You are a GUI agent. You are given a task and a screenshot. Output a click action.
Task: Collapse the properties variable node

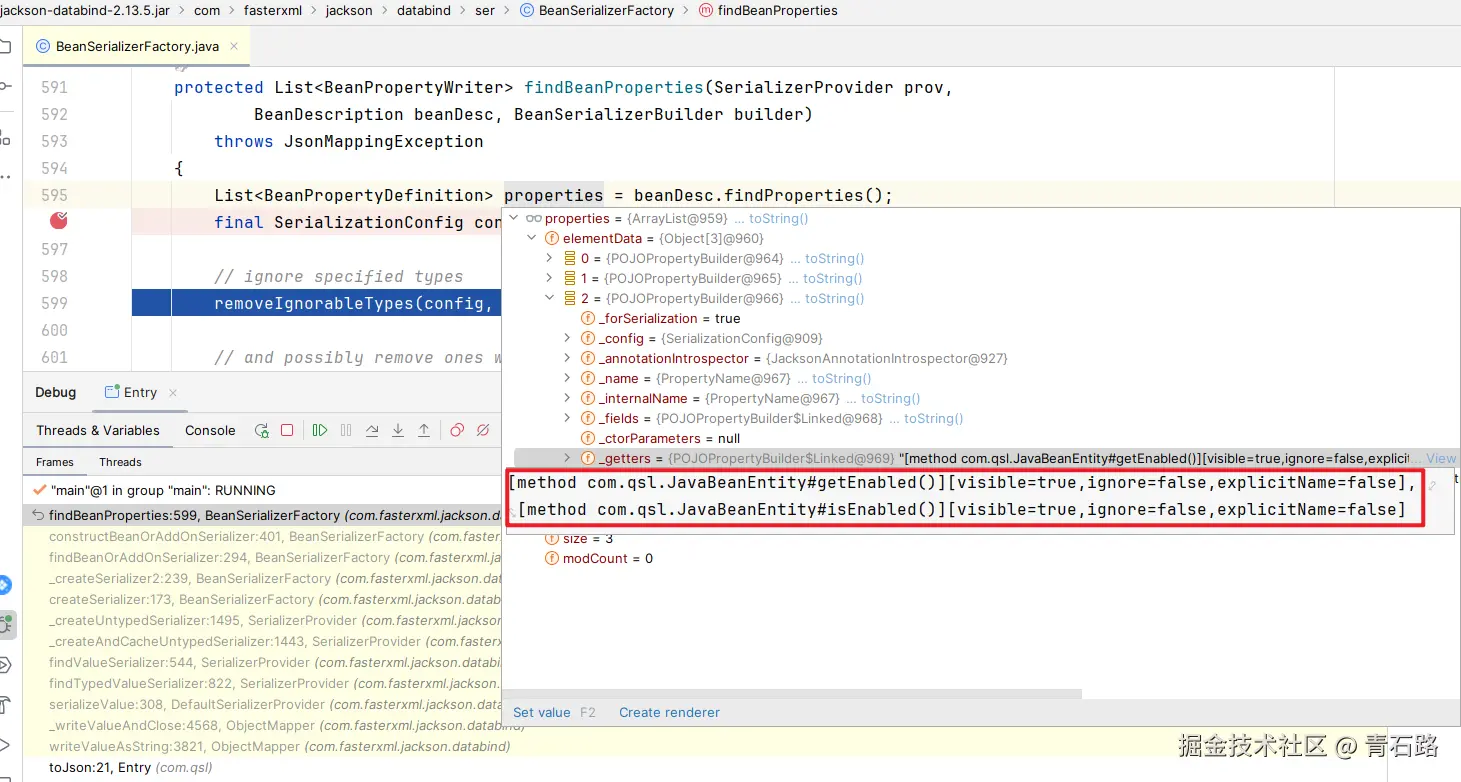(514, 218)
